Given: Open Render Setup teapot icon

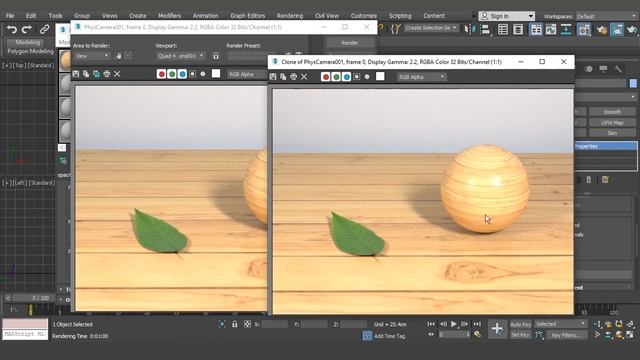Looking at the screenshot, I should 602,29.
